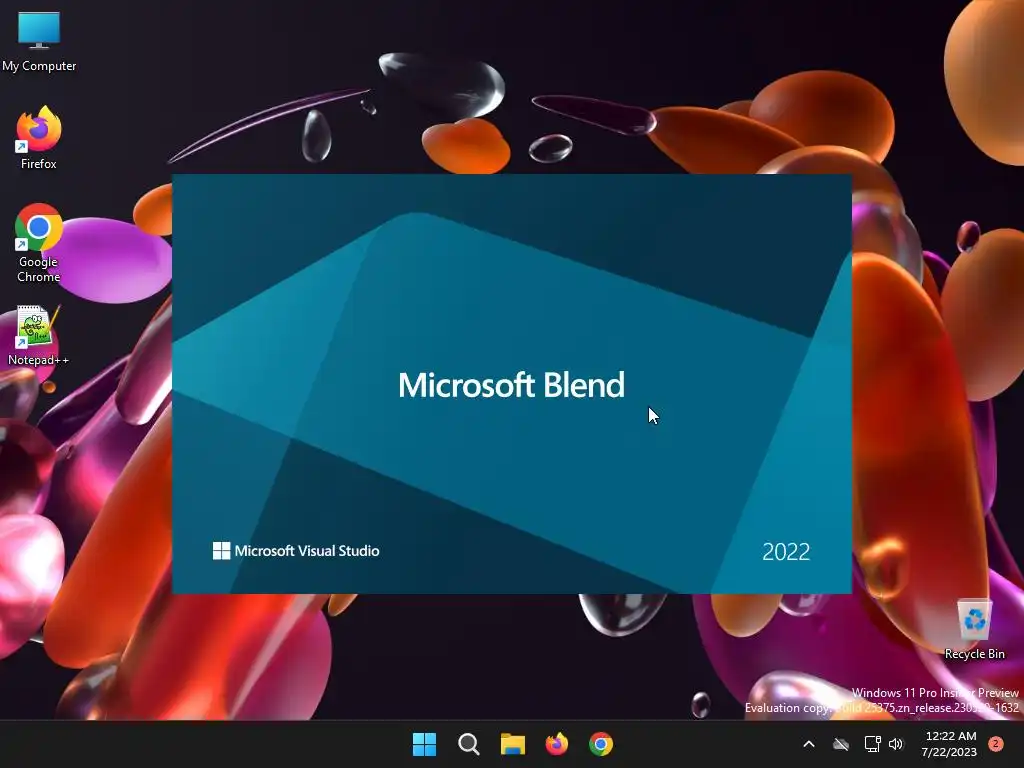Select the Notepad++ desktop shortcut
The height and width of the screenshot is (768, 1024).
[39, 336]
